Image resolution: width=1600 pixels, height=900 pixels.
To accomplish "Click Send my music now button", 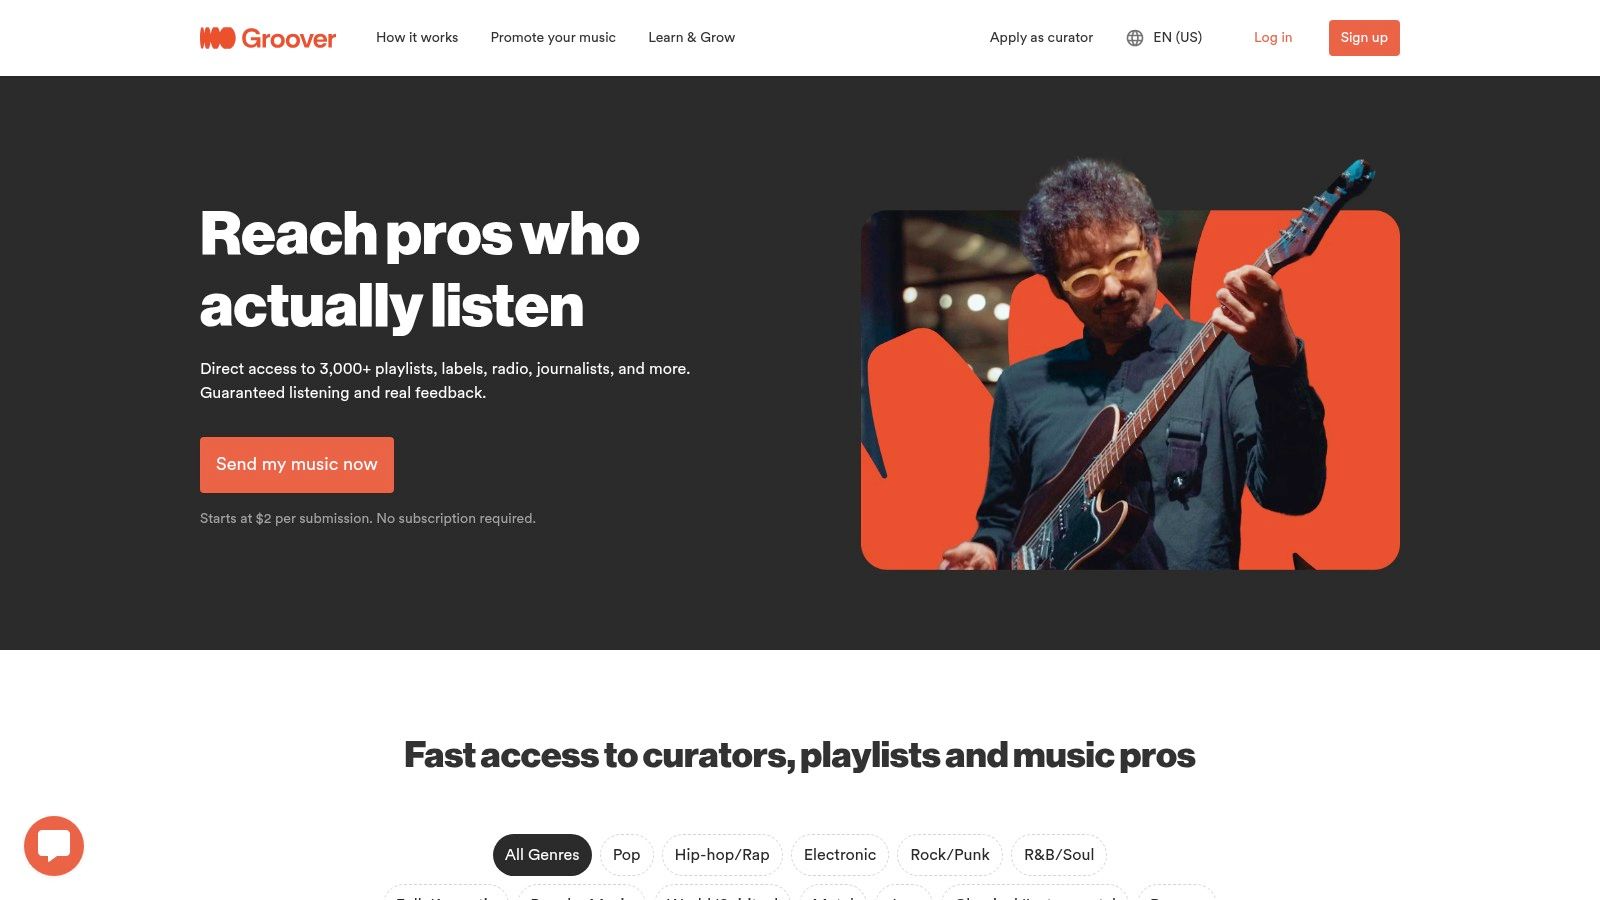I will (297, 465).
